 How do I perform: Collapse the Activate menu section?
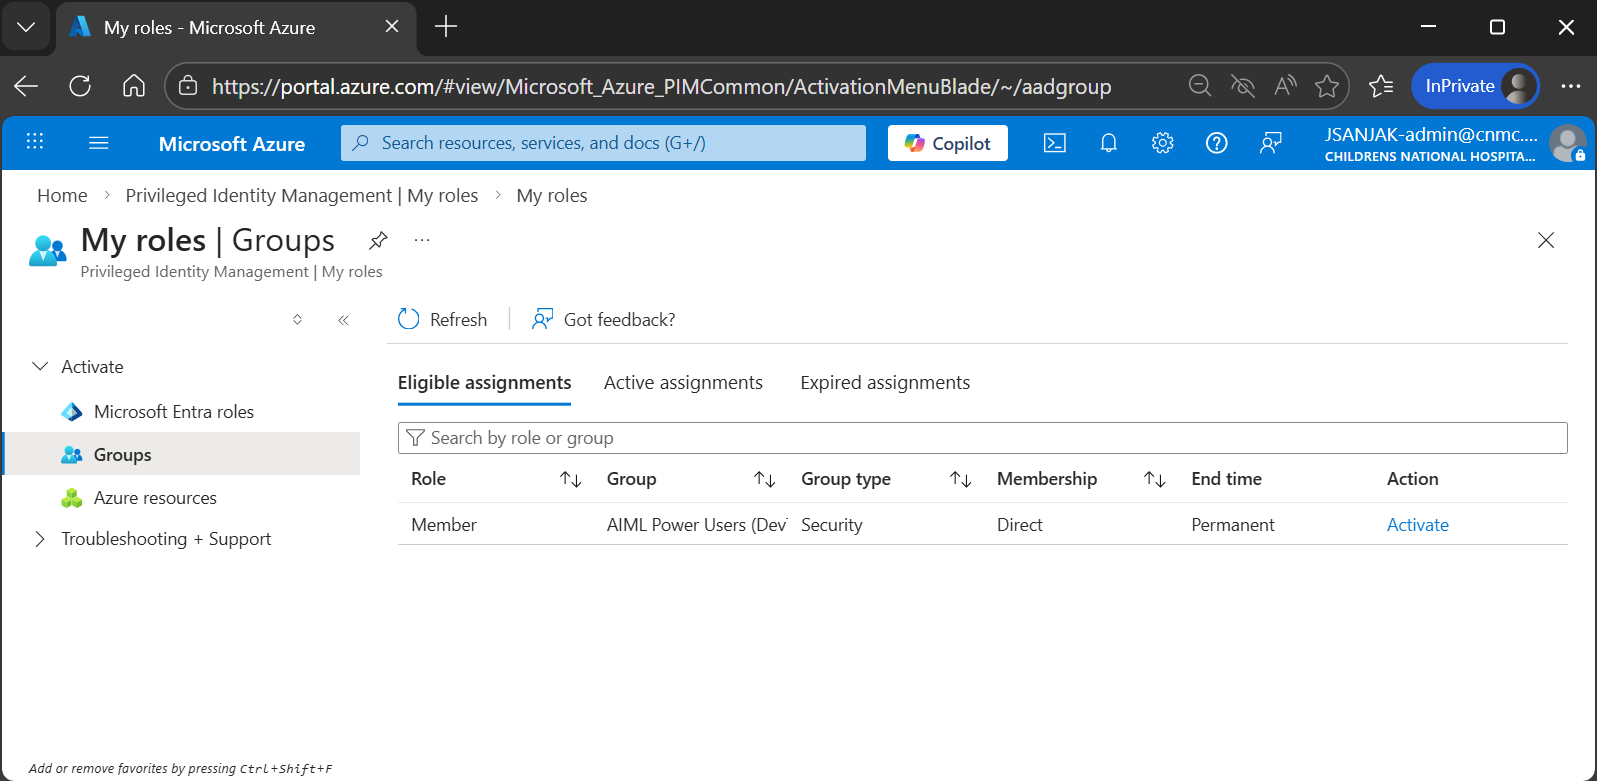[40, 367]
